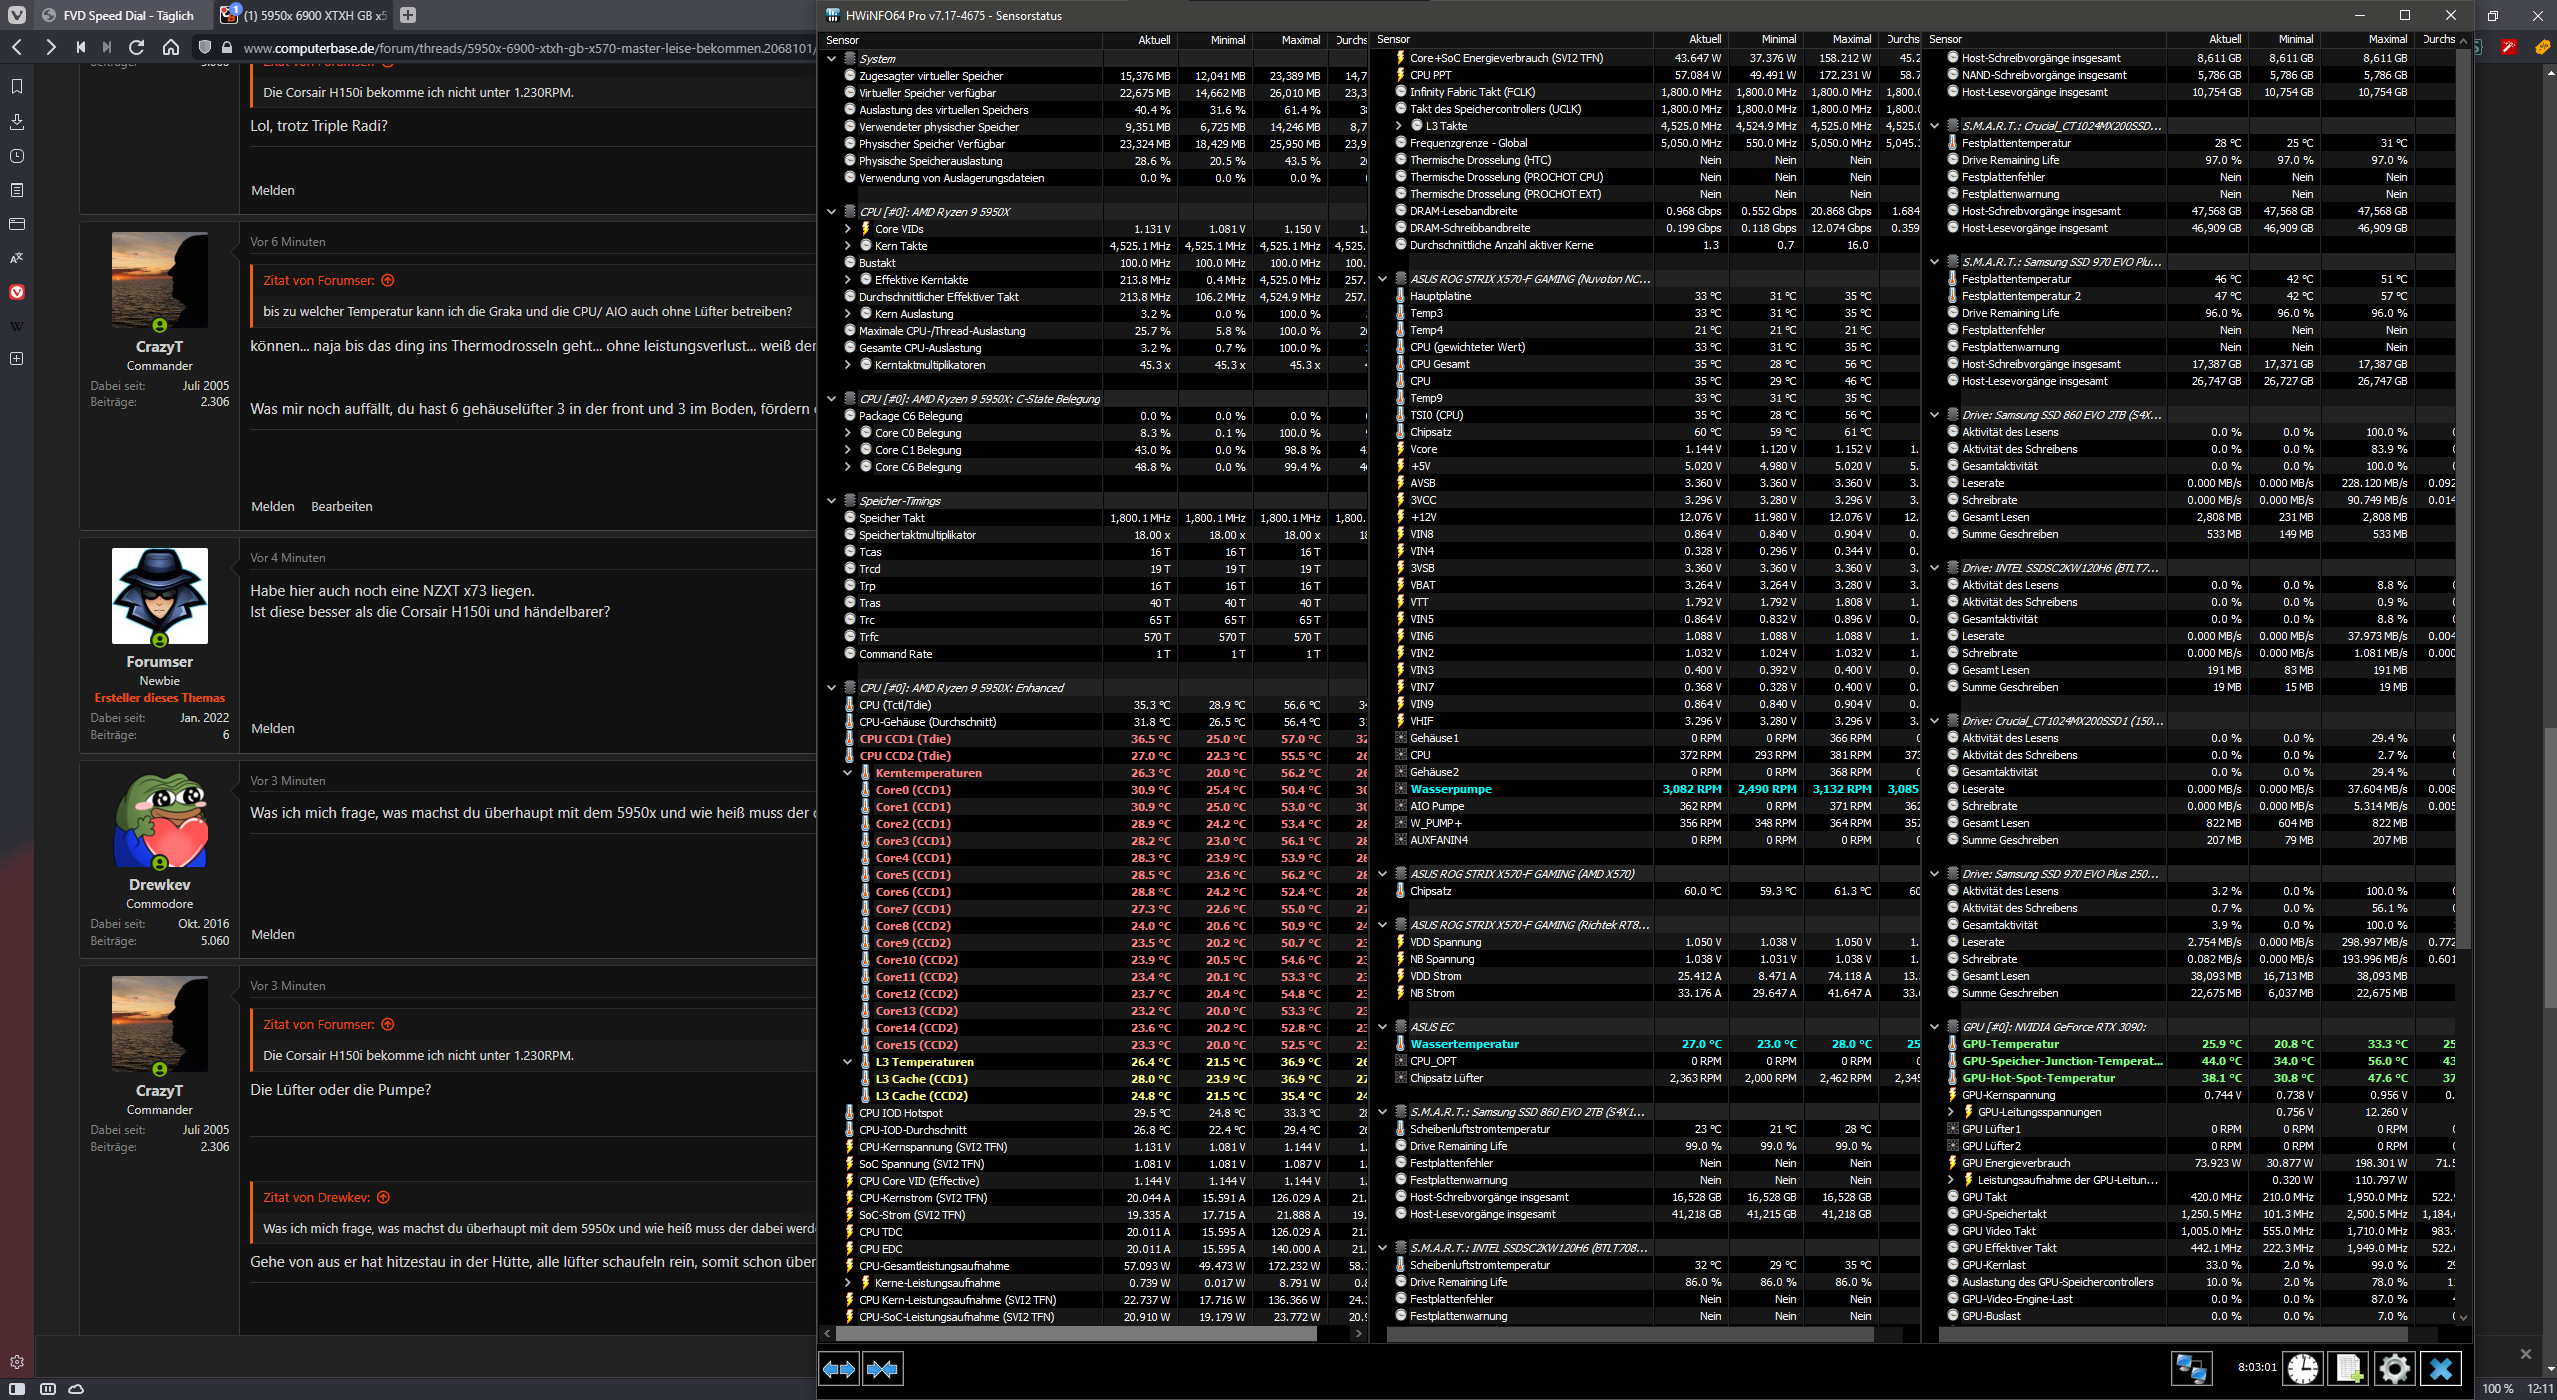The image size is (2557, 1400).
Task: Click shrink columns arrows button
Action: (882, 1368)
